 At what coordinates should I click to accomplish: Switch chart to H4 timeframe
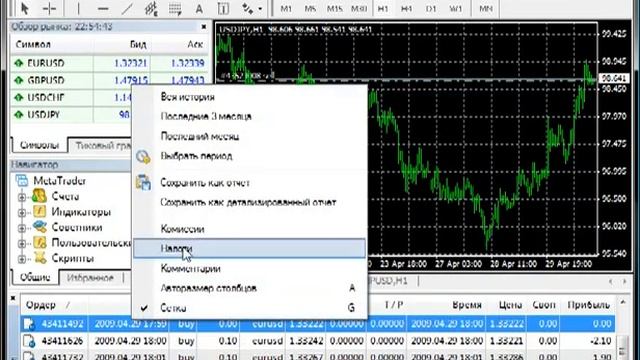407,8
